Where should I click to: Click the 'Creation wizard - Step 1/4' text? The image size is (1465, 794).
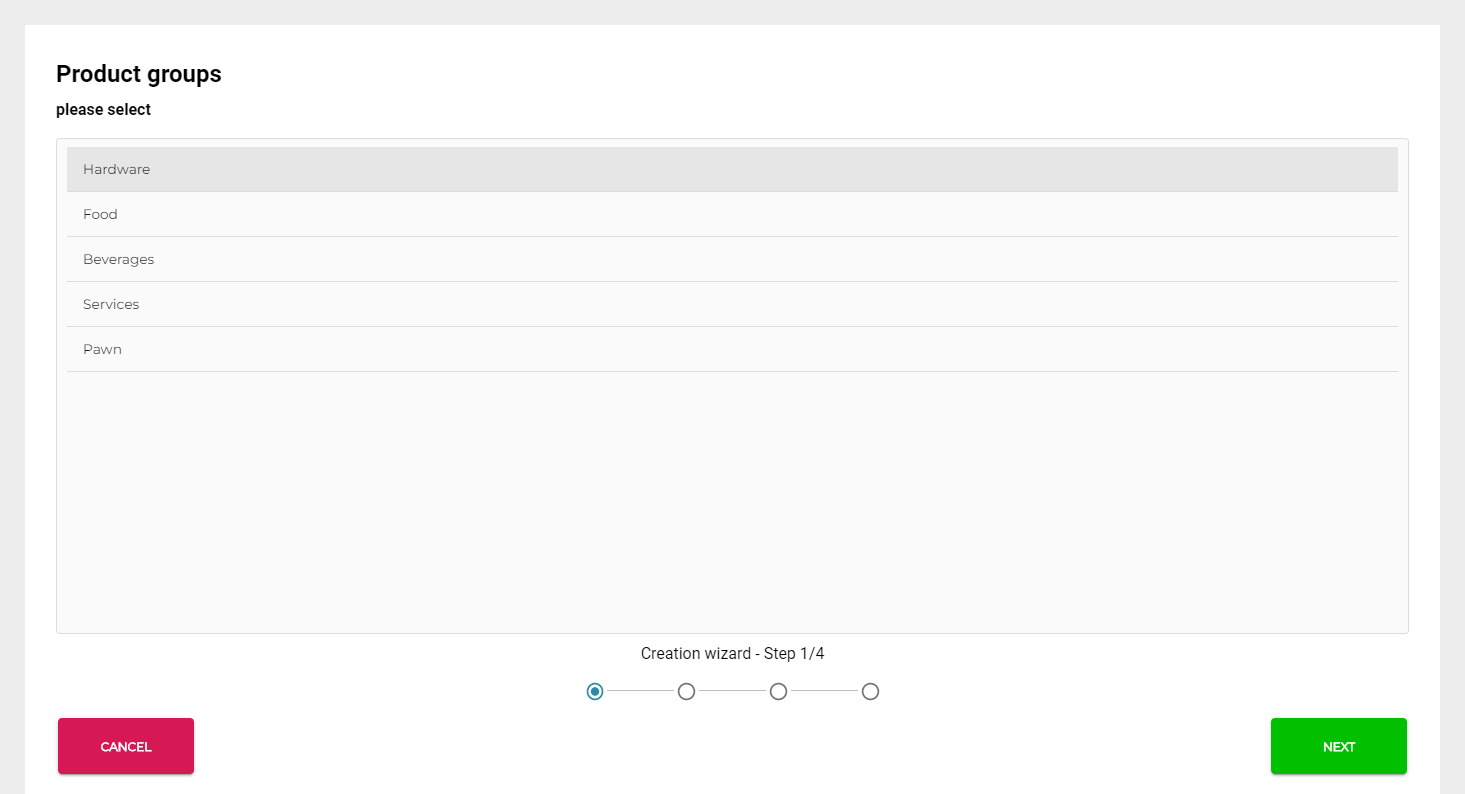tap(732, 654)
